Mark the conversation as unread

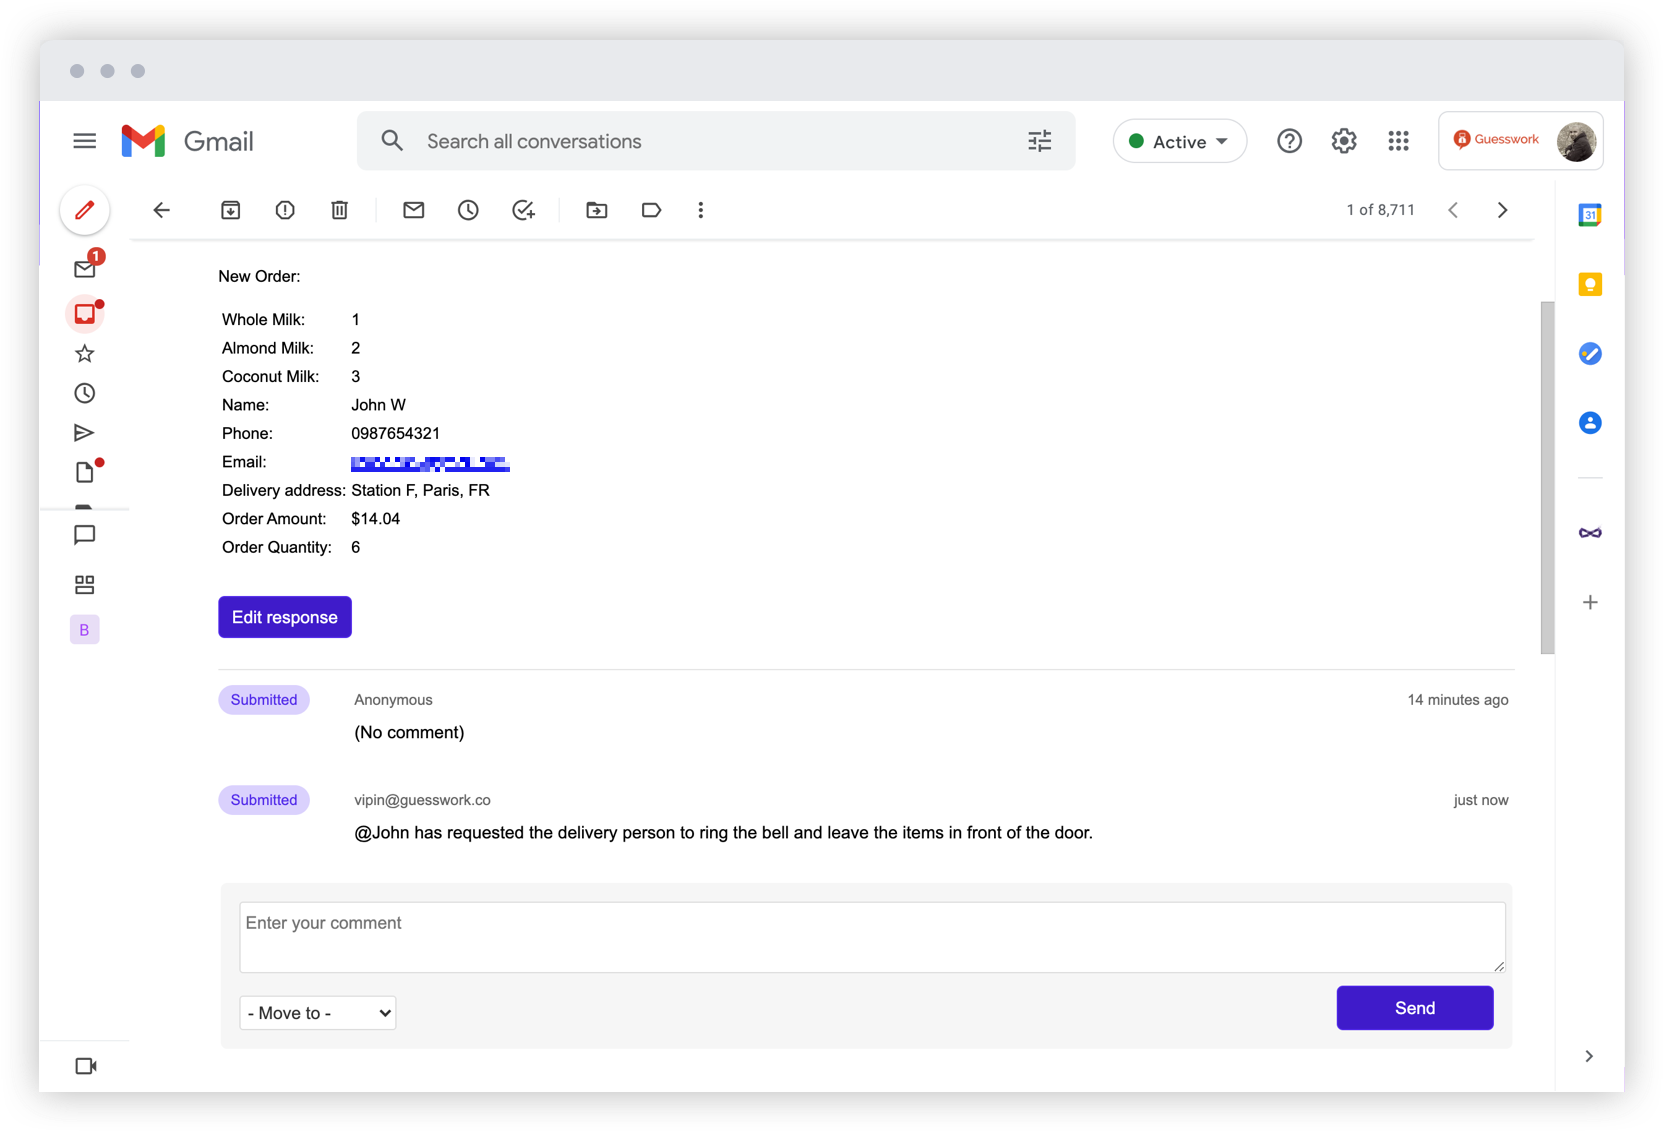point(414,210)
